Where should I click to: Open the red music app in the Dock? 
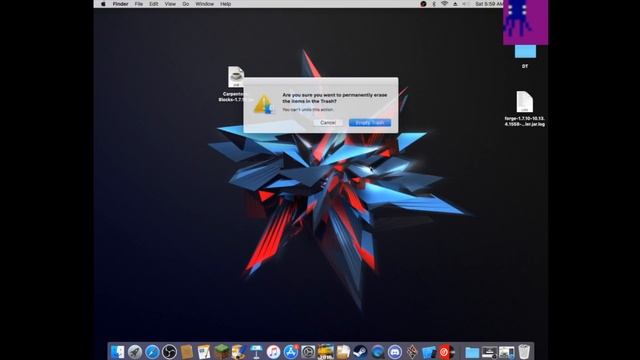pyautogui.click(x=447, y=351)
